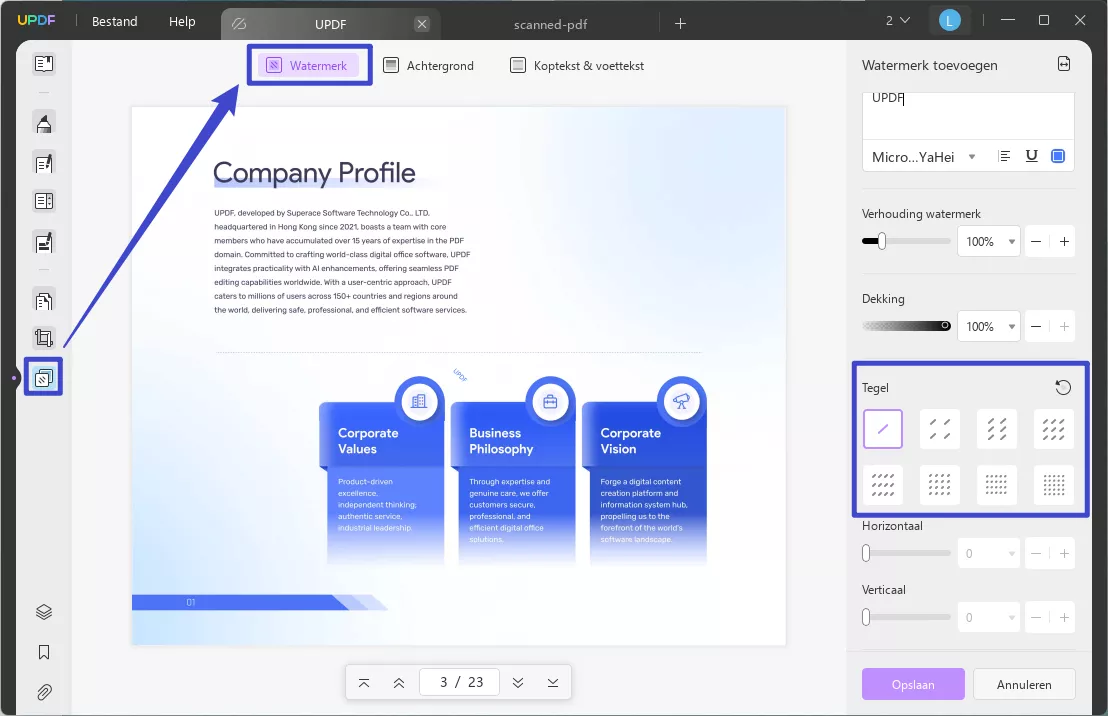This screenshot has height=716, width=1108.
Task: Switch to the scanned-pdf document tab
Action: pos(550,24)
